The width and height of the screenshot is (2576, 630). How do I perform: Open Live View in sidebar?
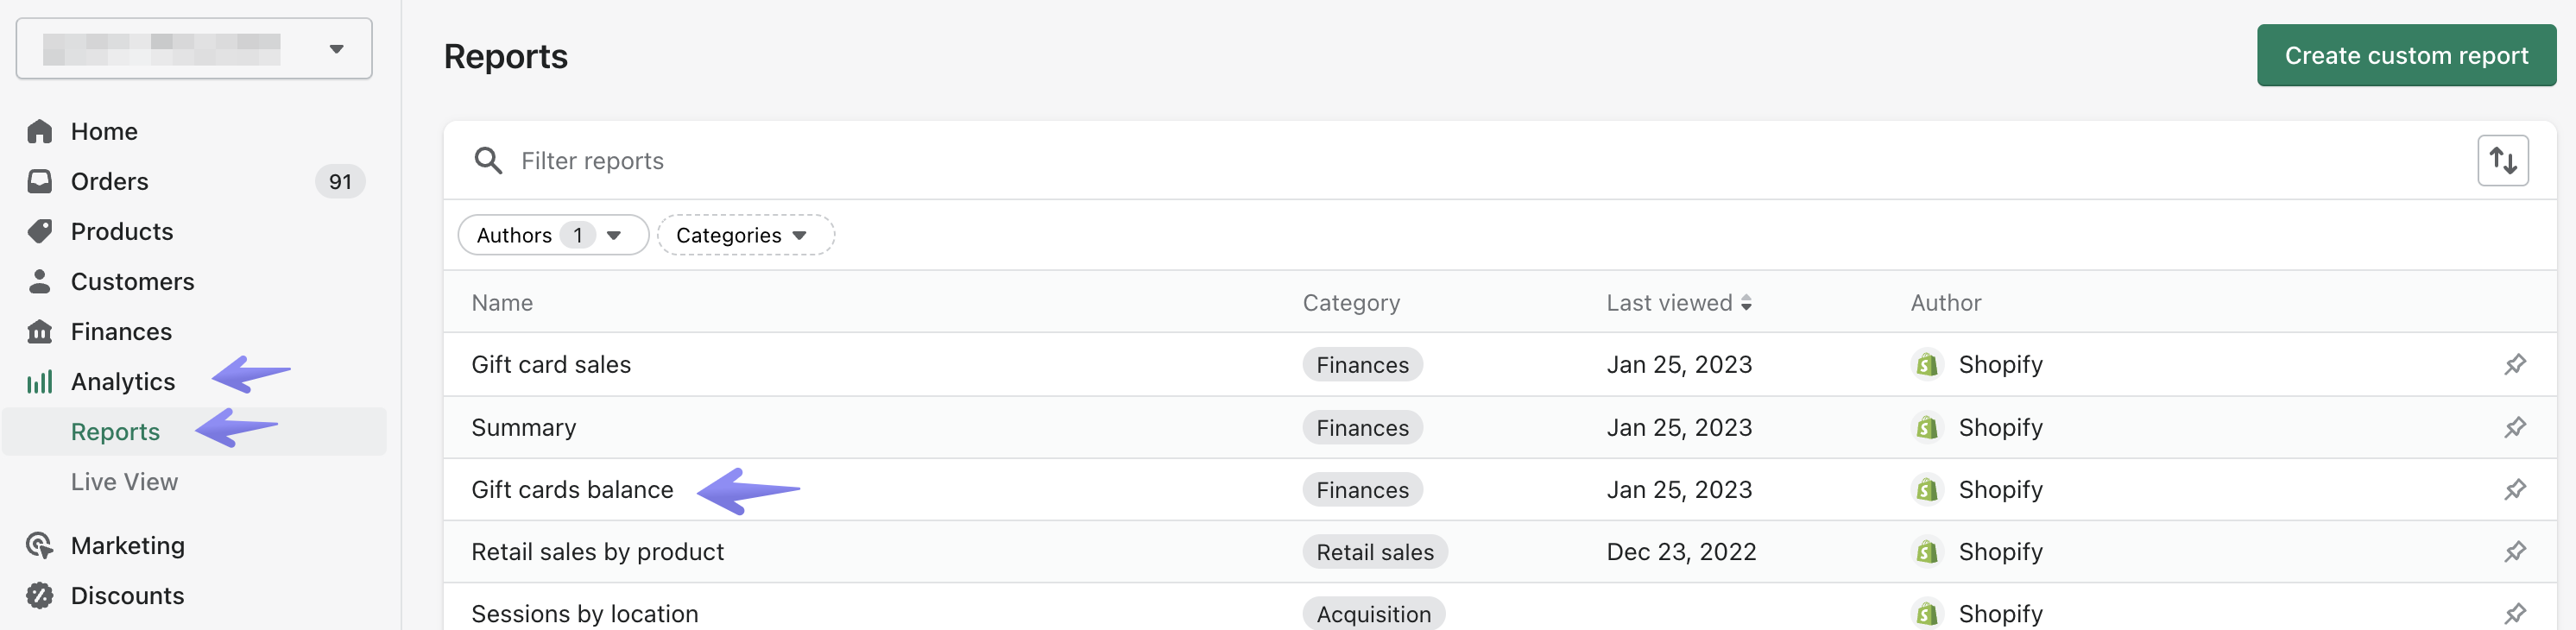tap(124, 481)
